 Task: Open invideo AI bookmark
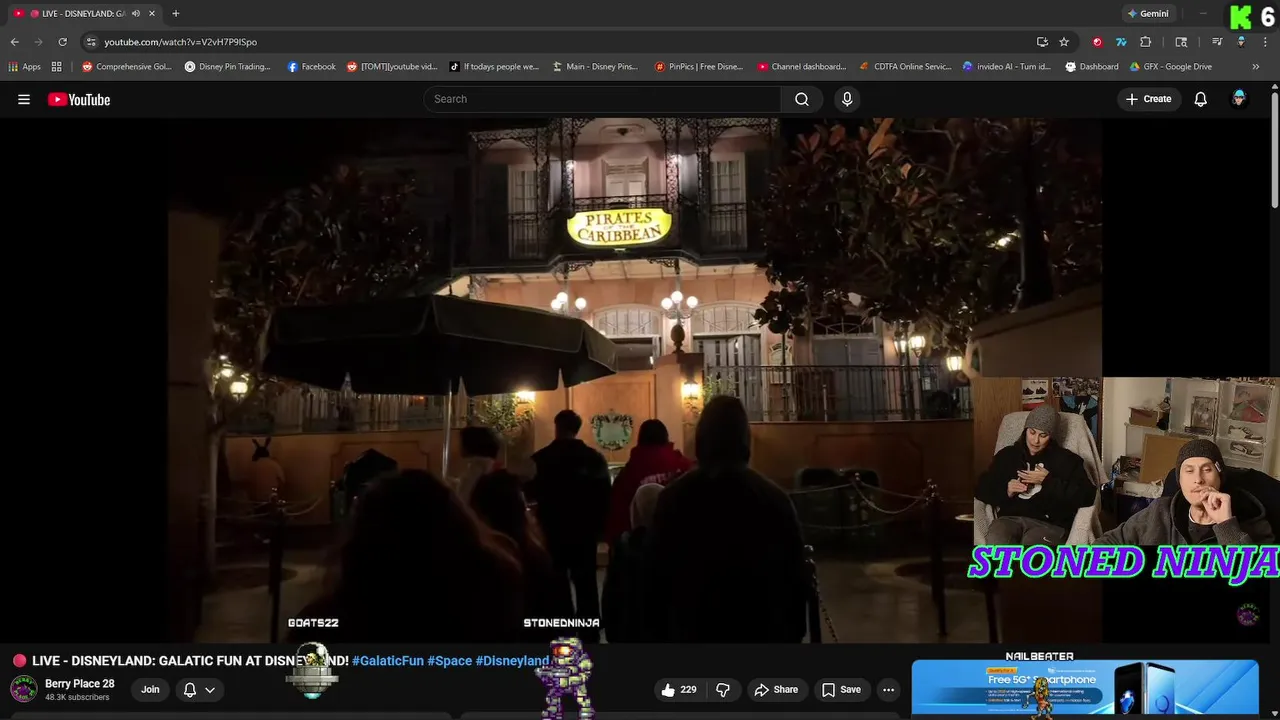click(x=1007, y=67)
